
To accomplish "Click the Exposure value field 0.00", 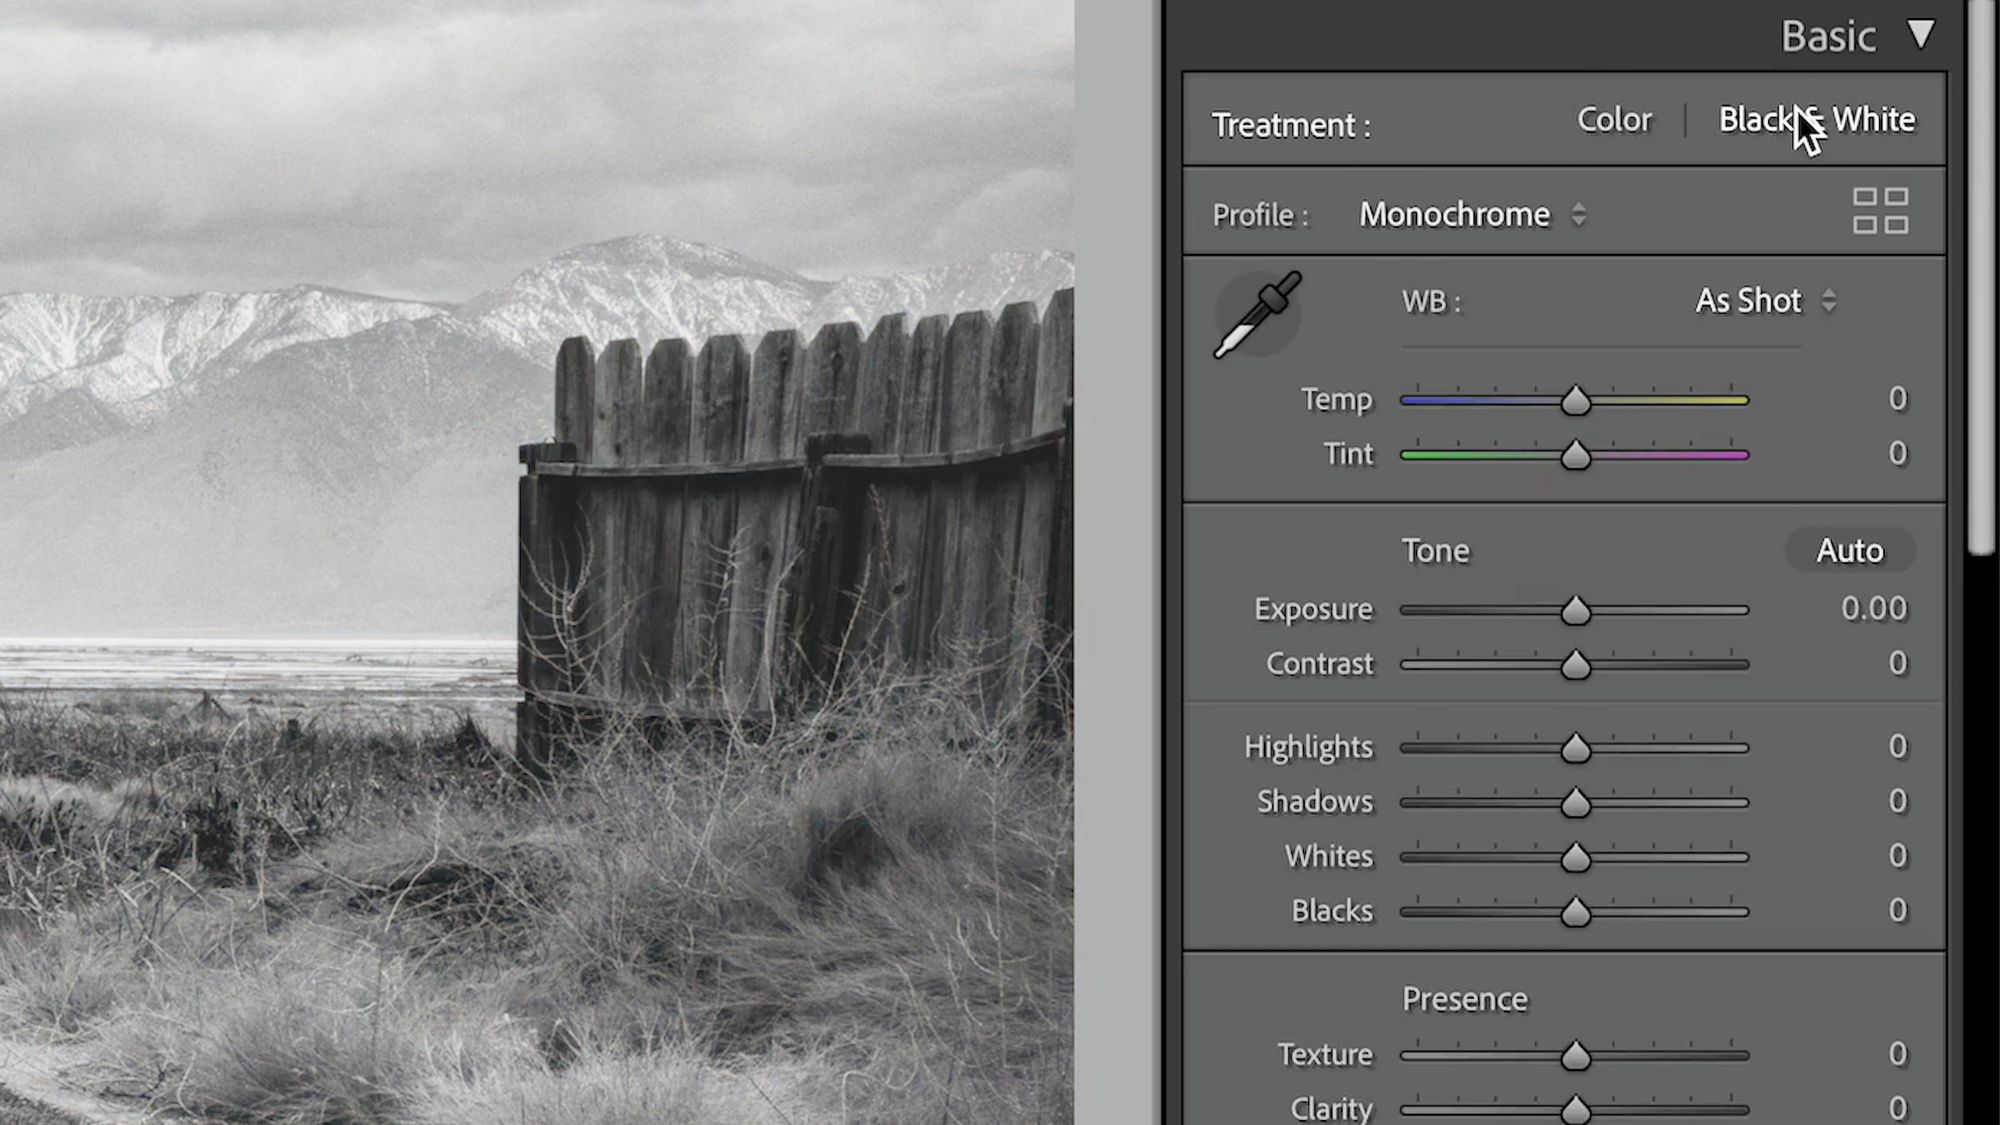I will 1873,609.
